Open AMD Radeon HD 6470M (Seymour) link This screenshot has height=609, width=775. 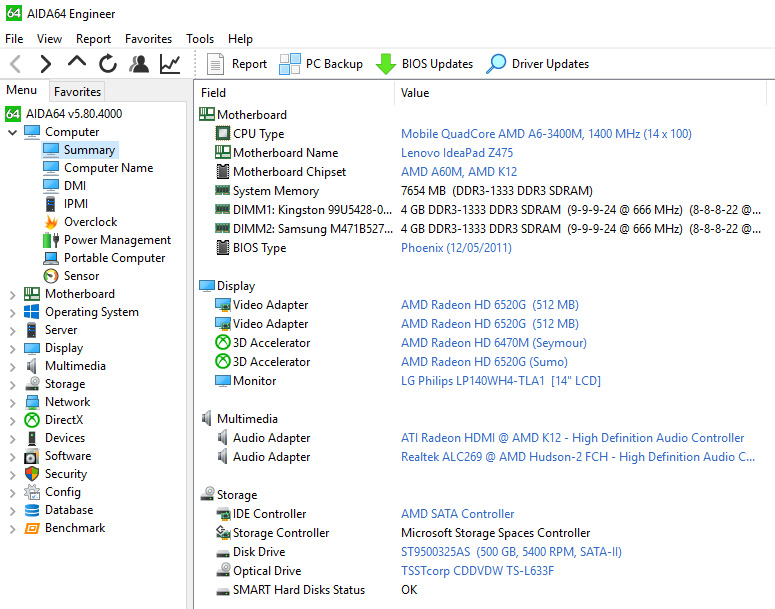(494, 343)
